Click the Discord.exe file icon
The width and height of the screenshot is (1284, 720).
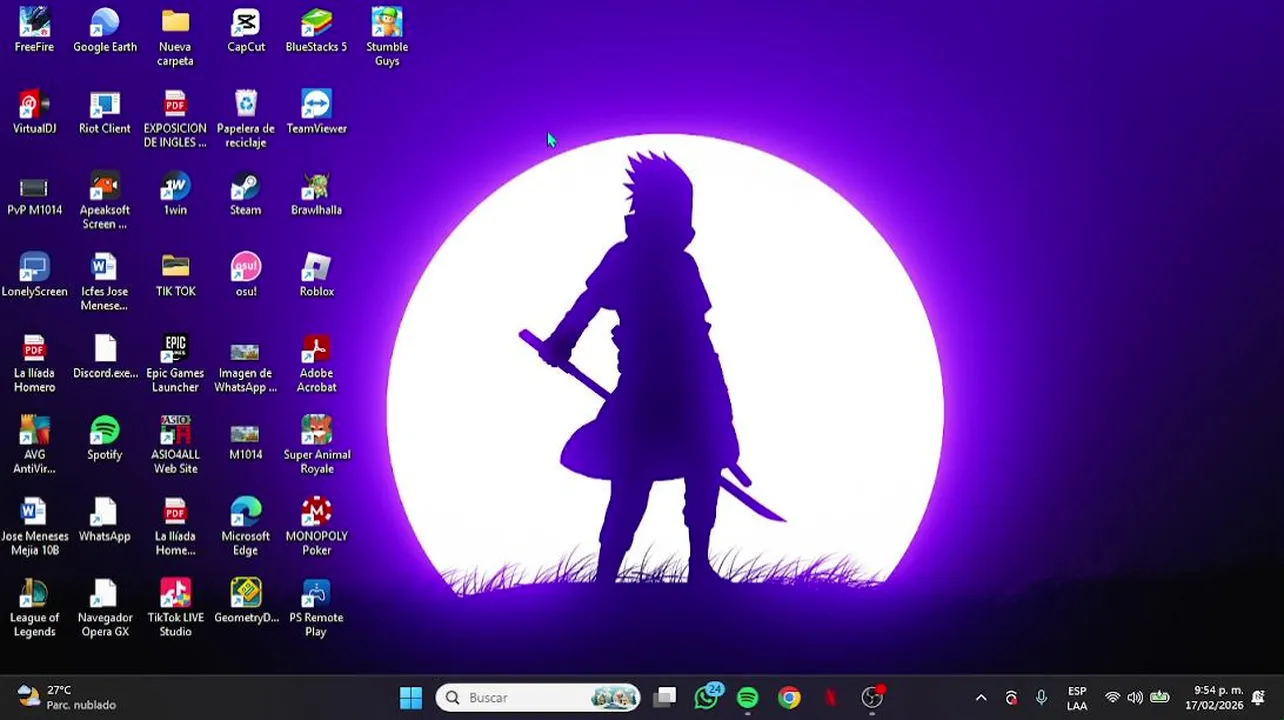coord(105,357)
